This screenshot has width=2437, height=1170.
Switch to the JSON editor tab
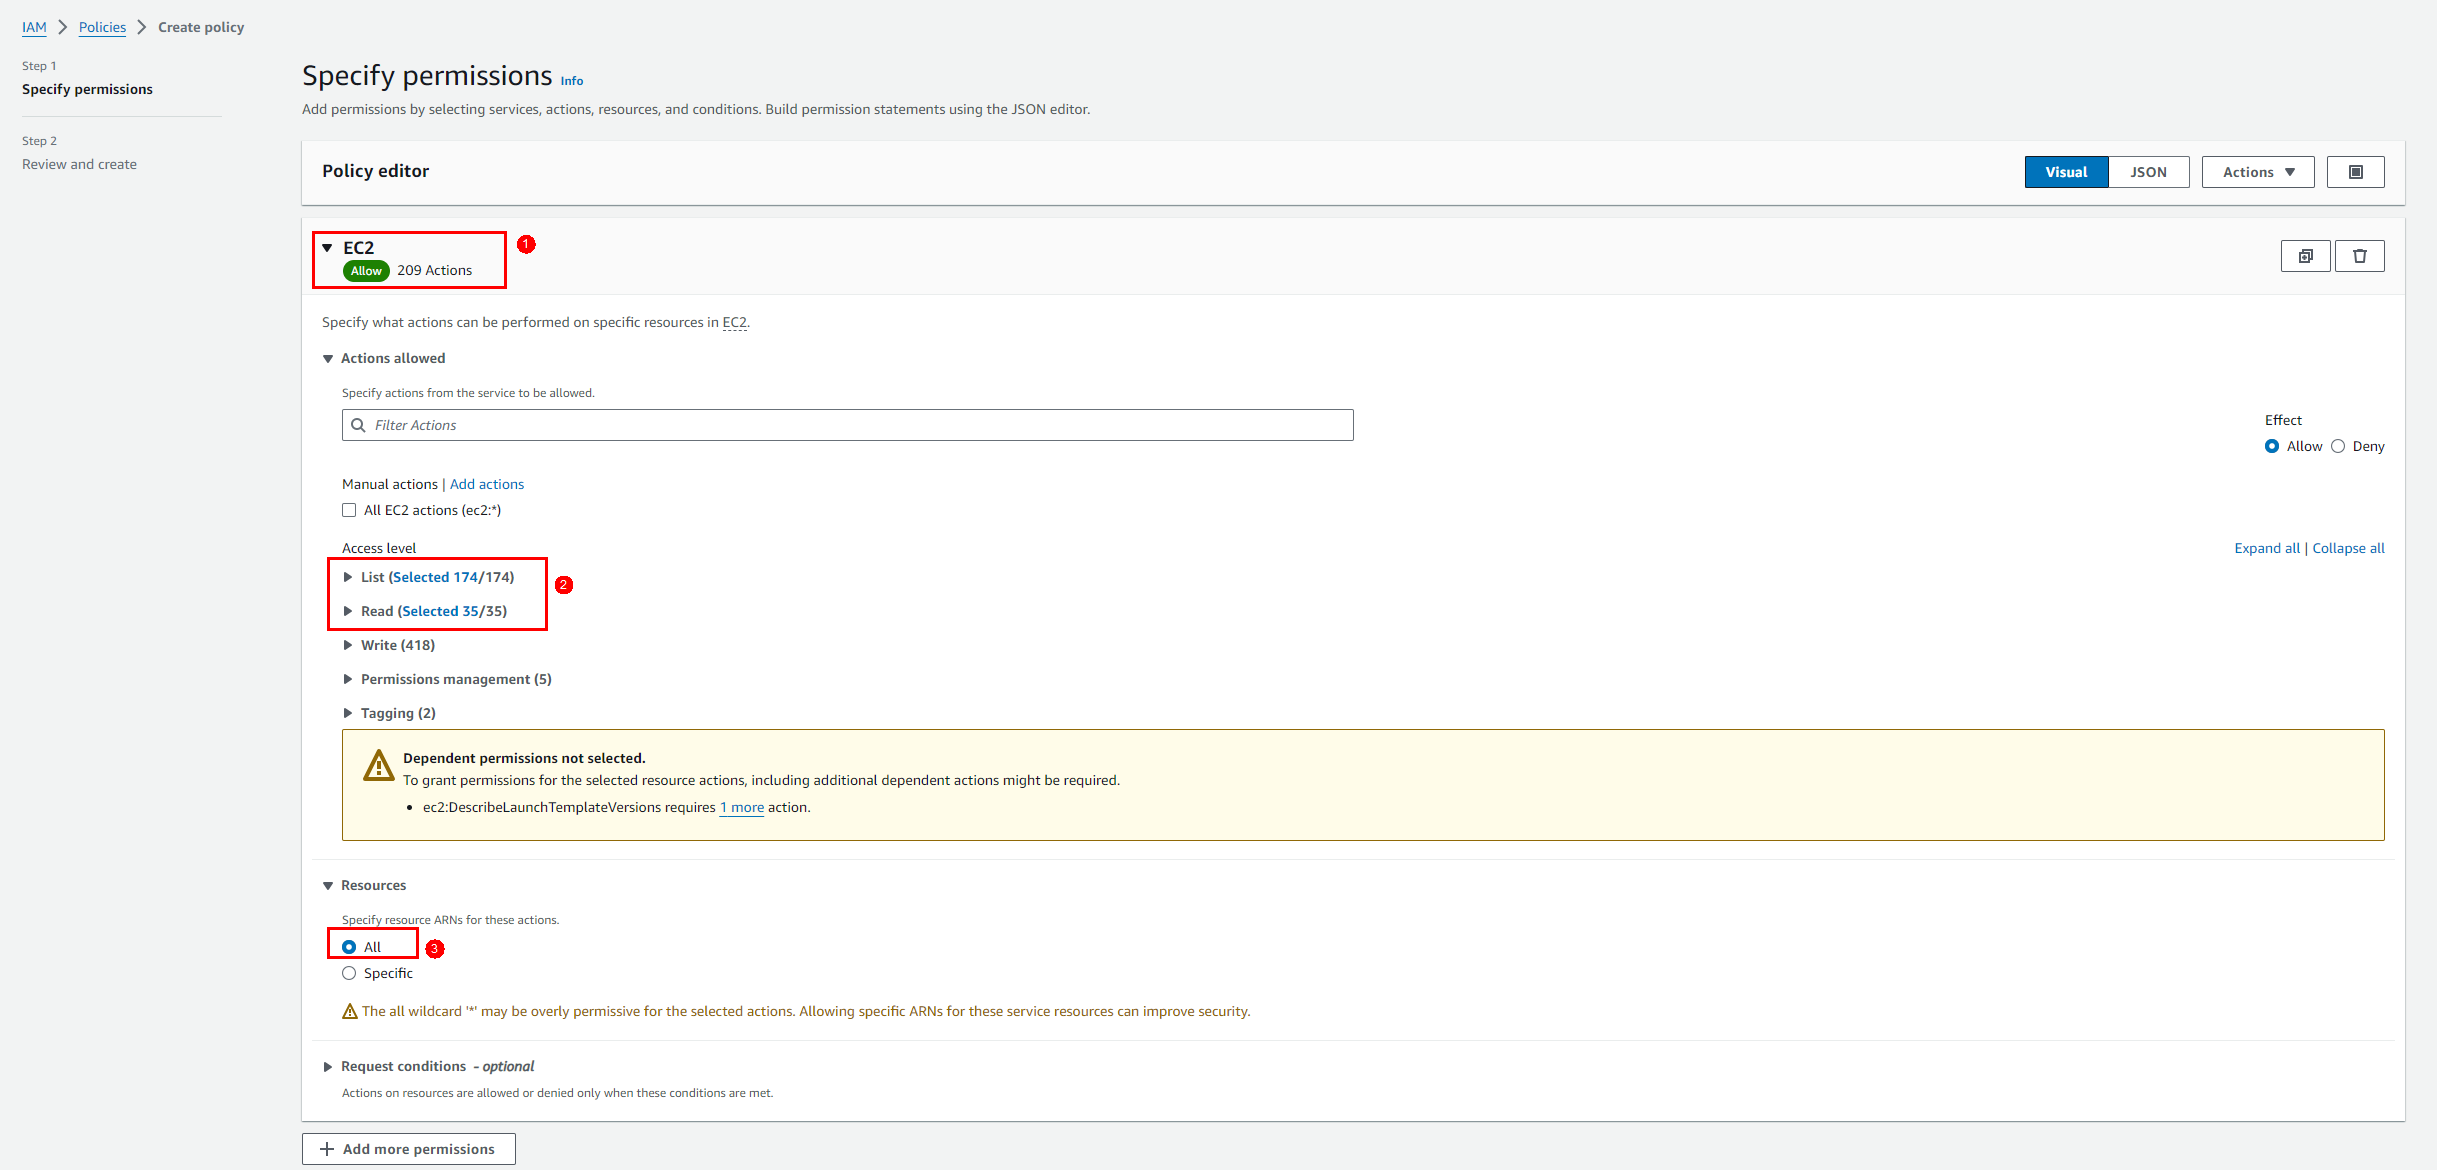click(x=2148, y=172)
